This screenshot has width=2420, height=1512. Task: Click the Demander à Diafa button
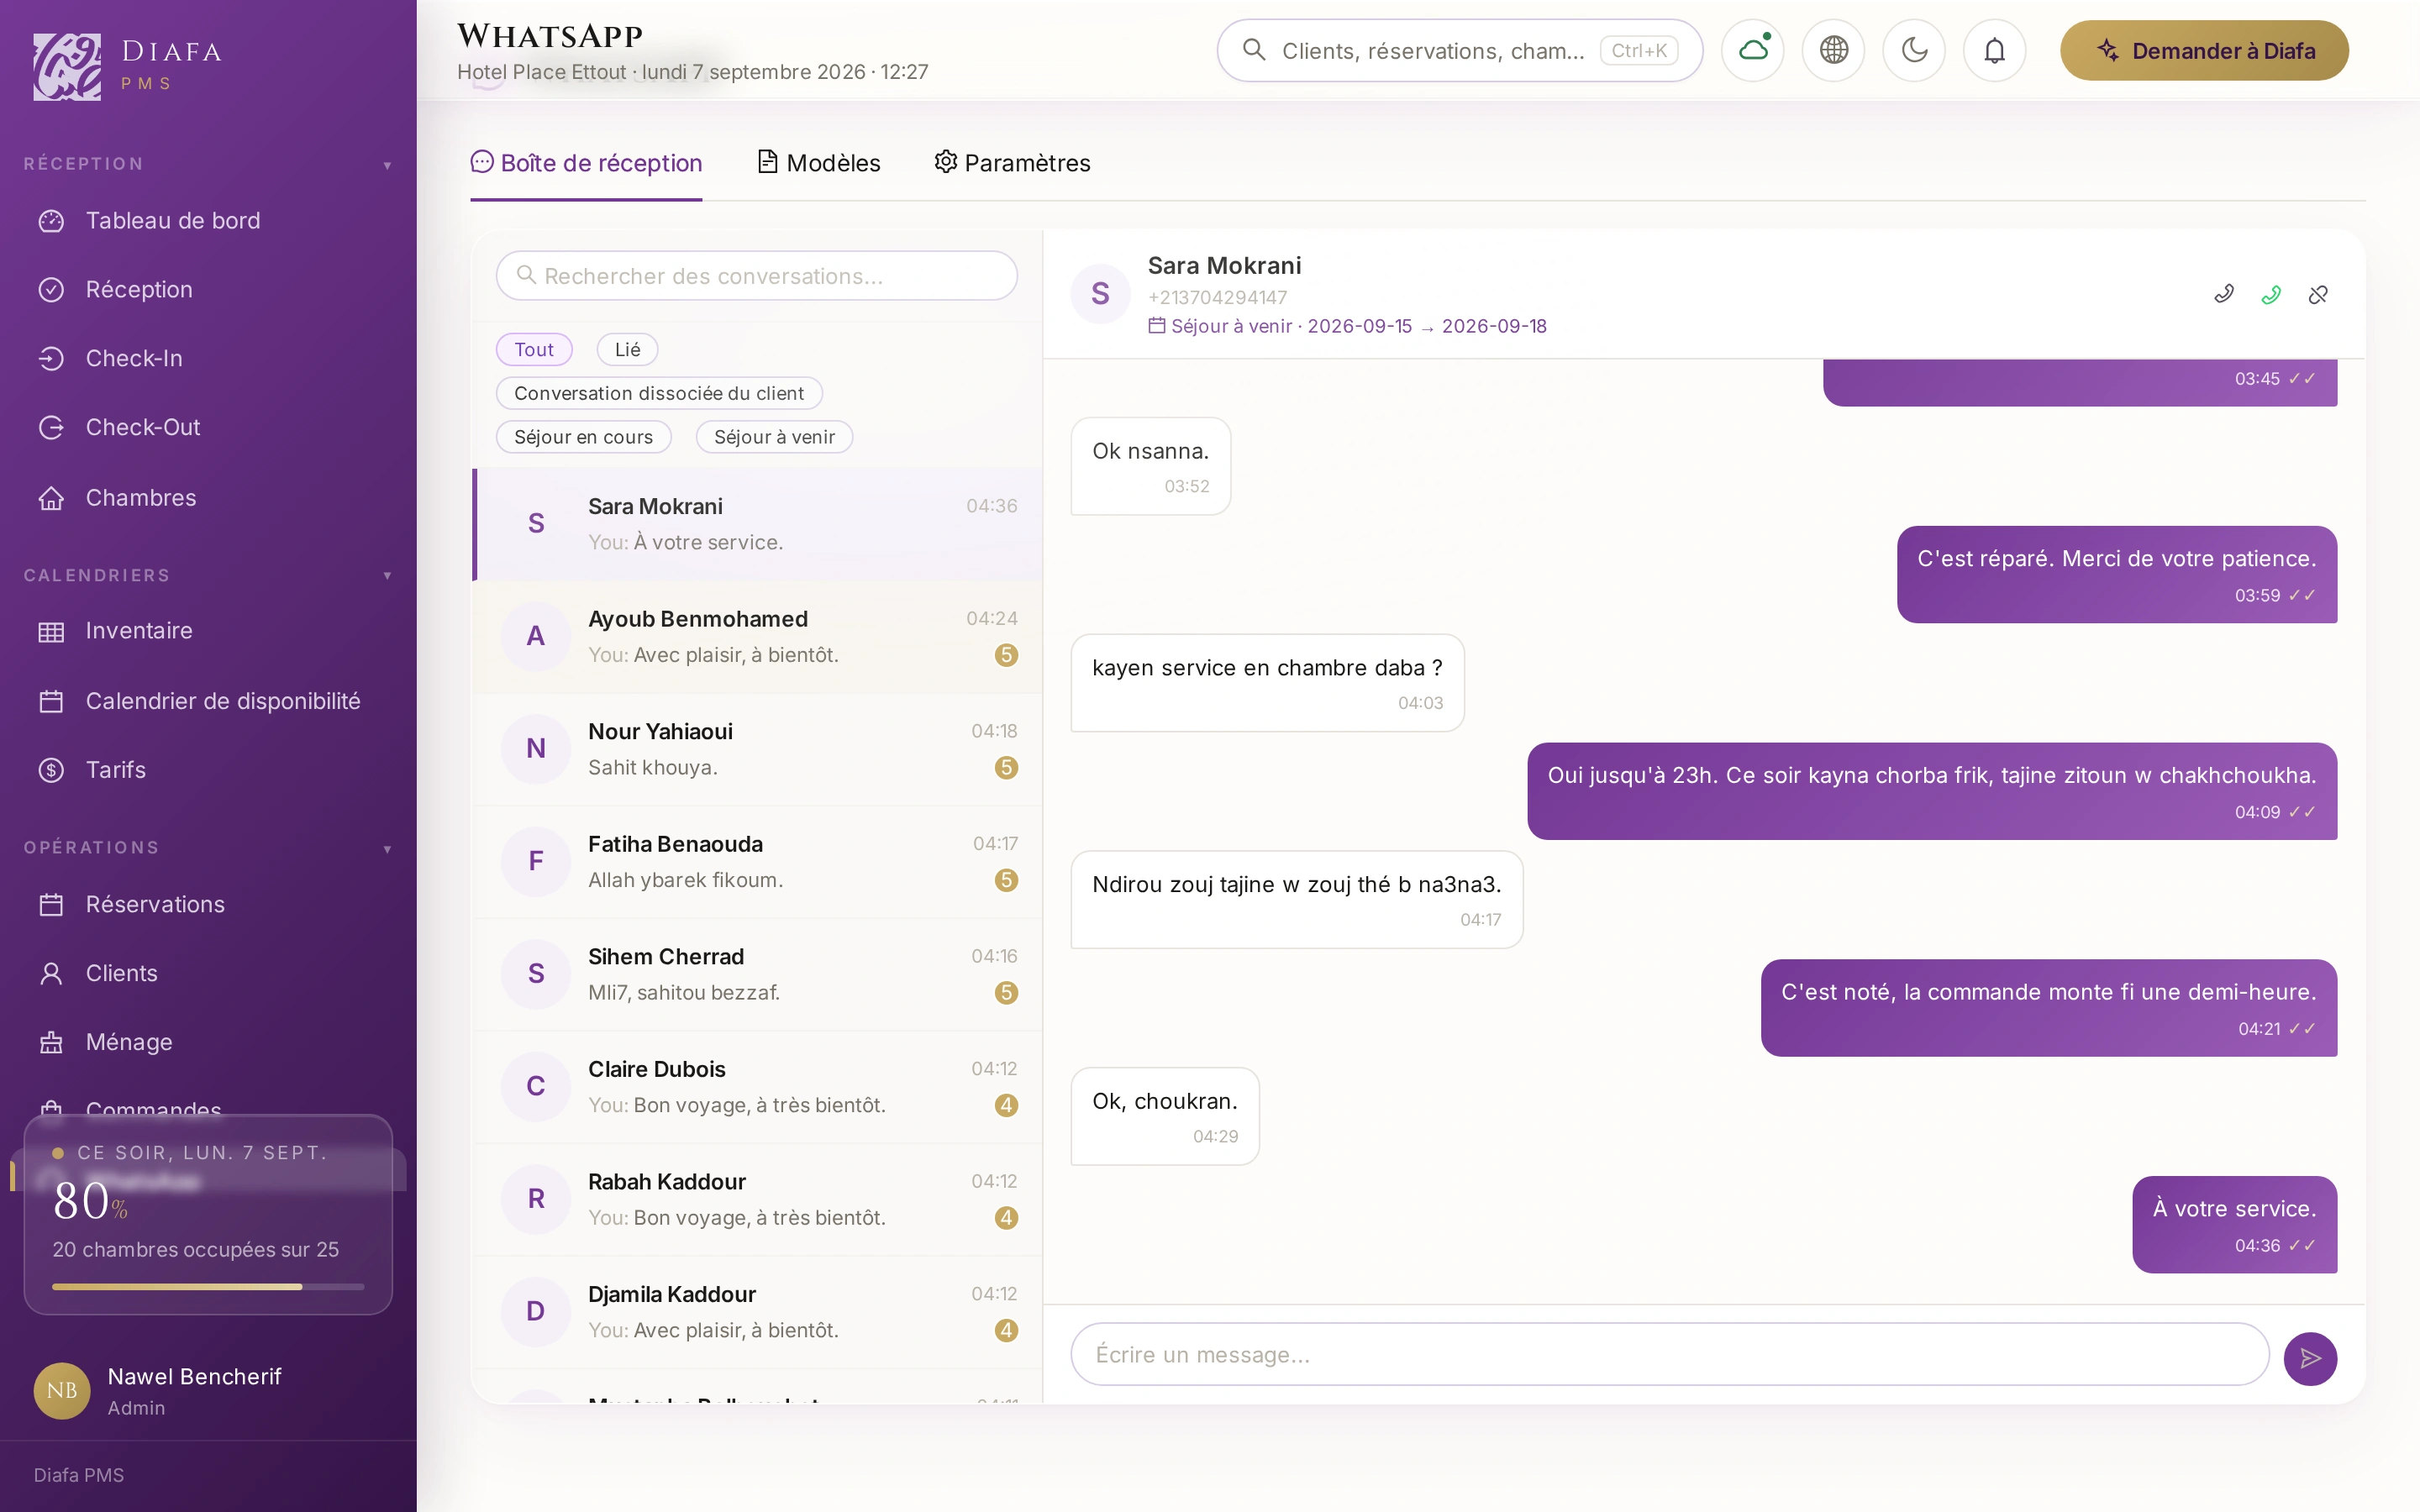[2204, 50]
